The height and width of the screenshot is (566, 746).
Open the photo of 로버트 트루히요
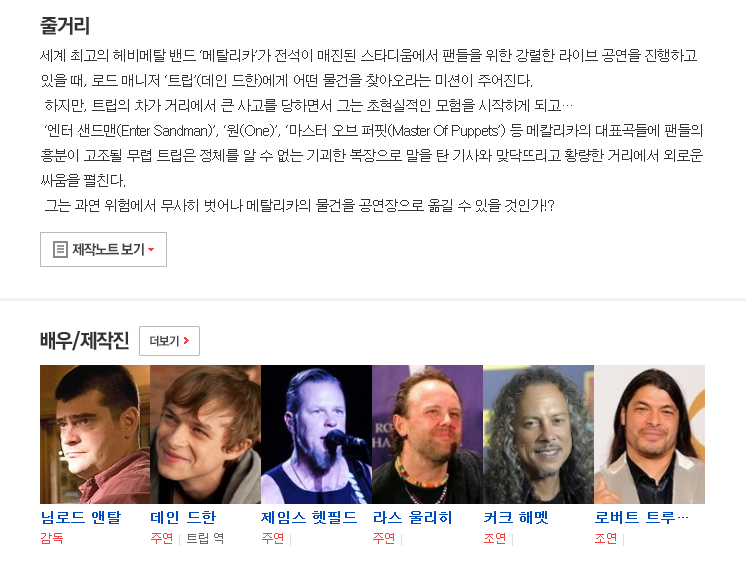pyautogui.click(x=649, y=434)
